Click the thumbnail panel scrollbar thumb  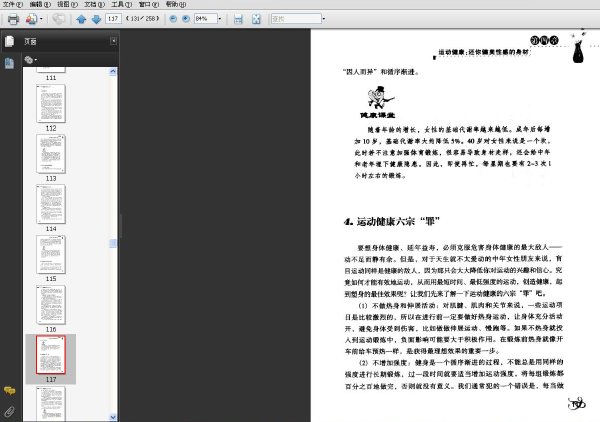[x=113, y=243]
